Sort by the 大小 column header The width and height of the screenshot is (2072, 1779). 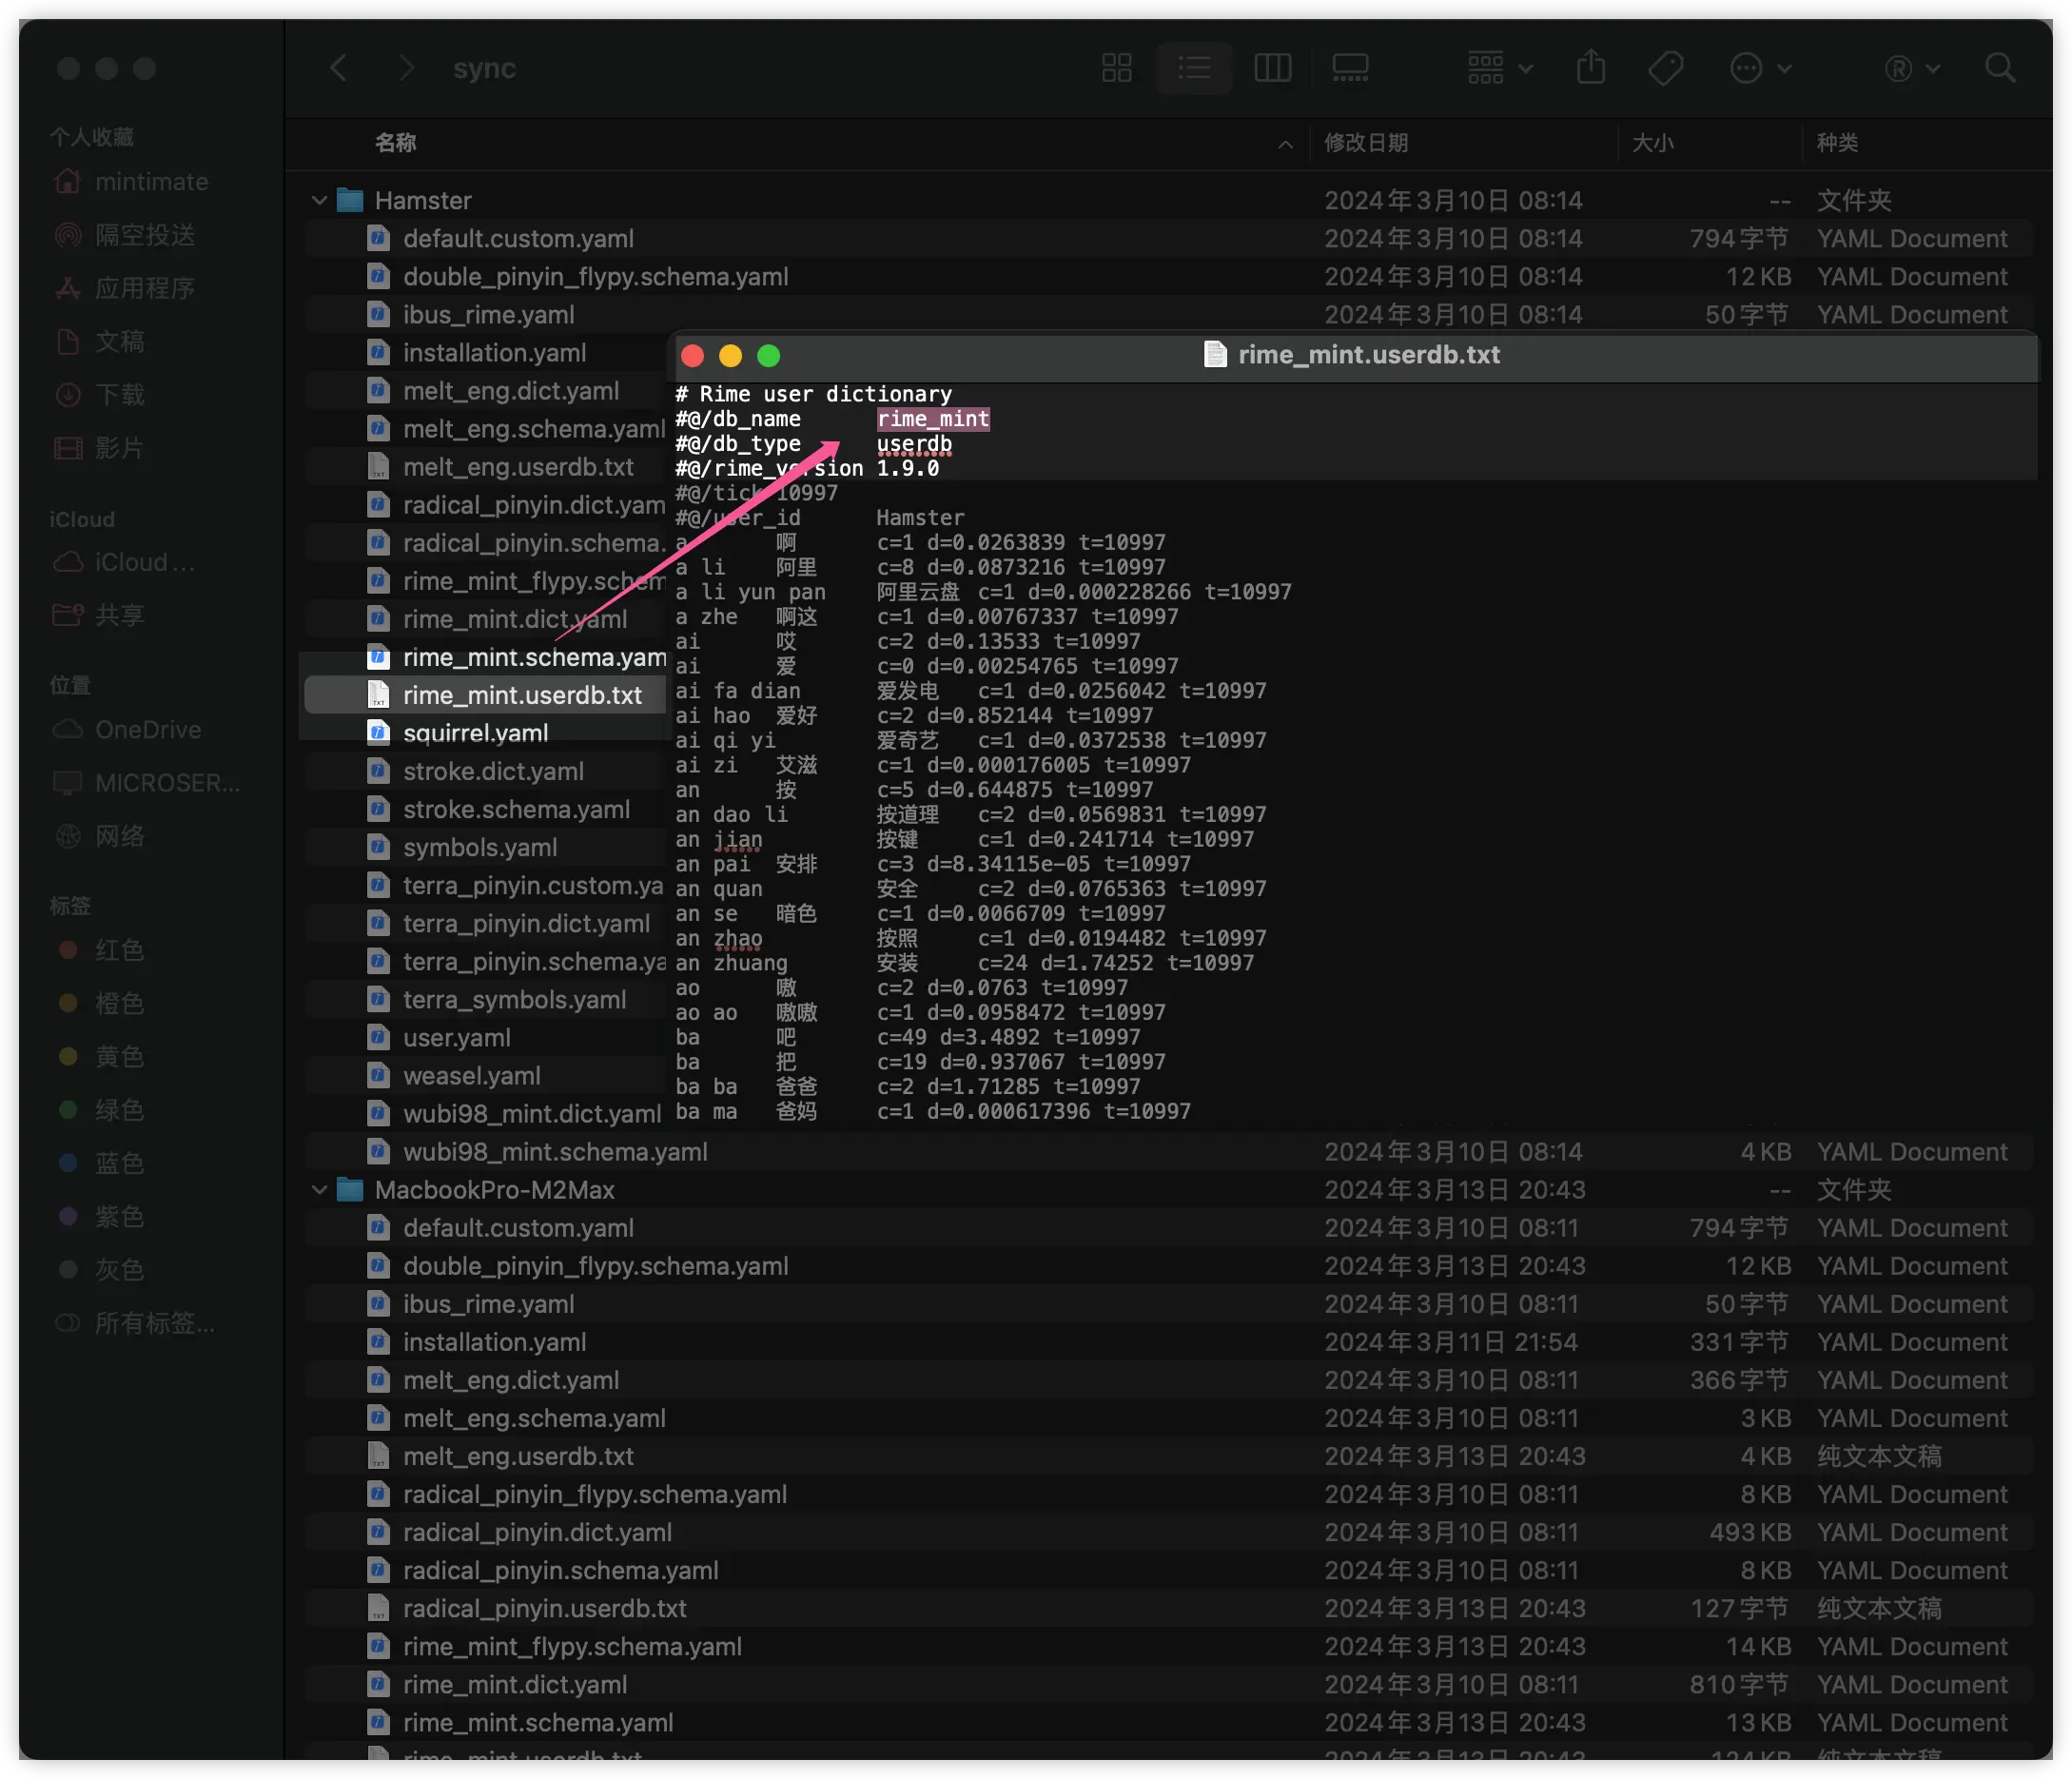click(x=1652, y=143)
